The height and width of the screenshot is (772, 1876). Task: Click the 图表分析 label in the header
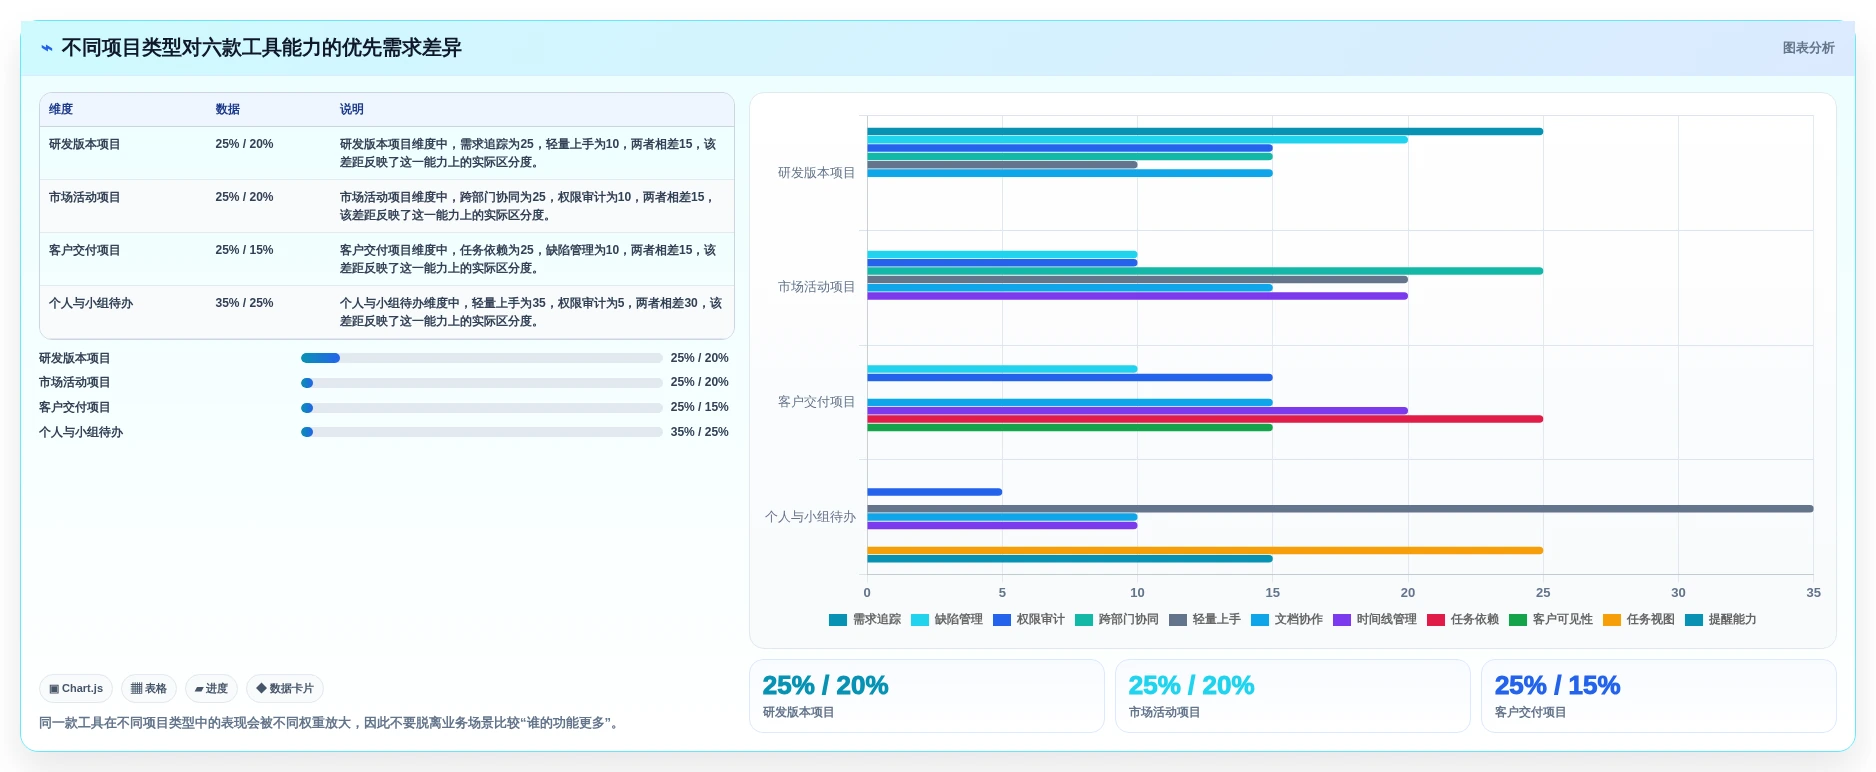click(1808, 48)
